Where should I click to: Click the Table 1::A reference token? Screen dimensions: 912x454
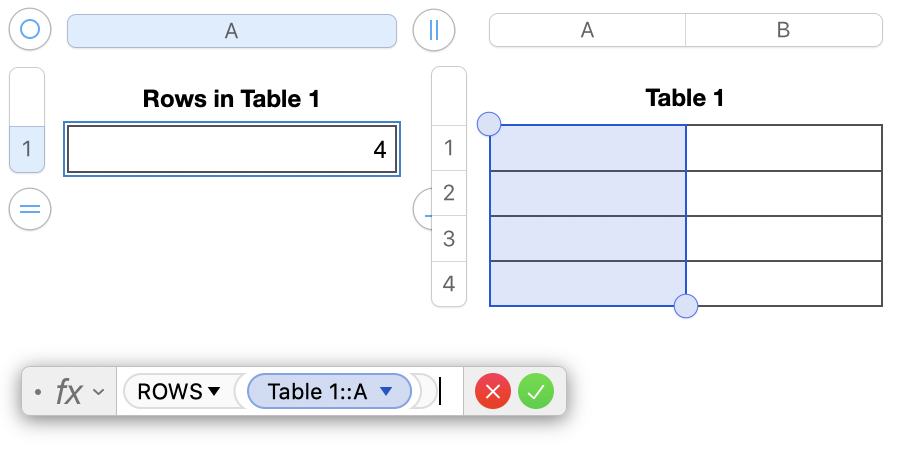(x=318, y=392)
